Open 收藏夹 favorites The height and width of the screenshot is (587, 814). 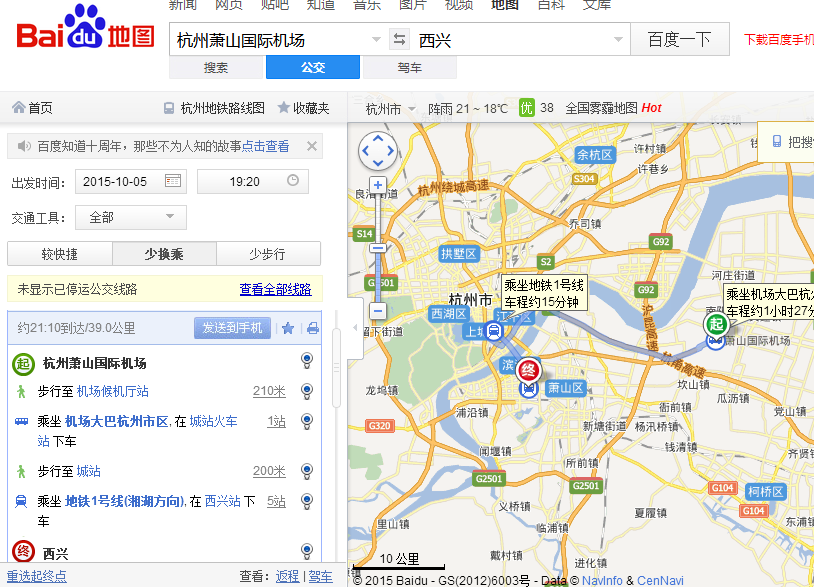pos(304,108)
